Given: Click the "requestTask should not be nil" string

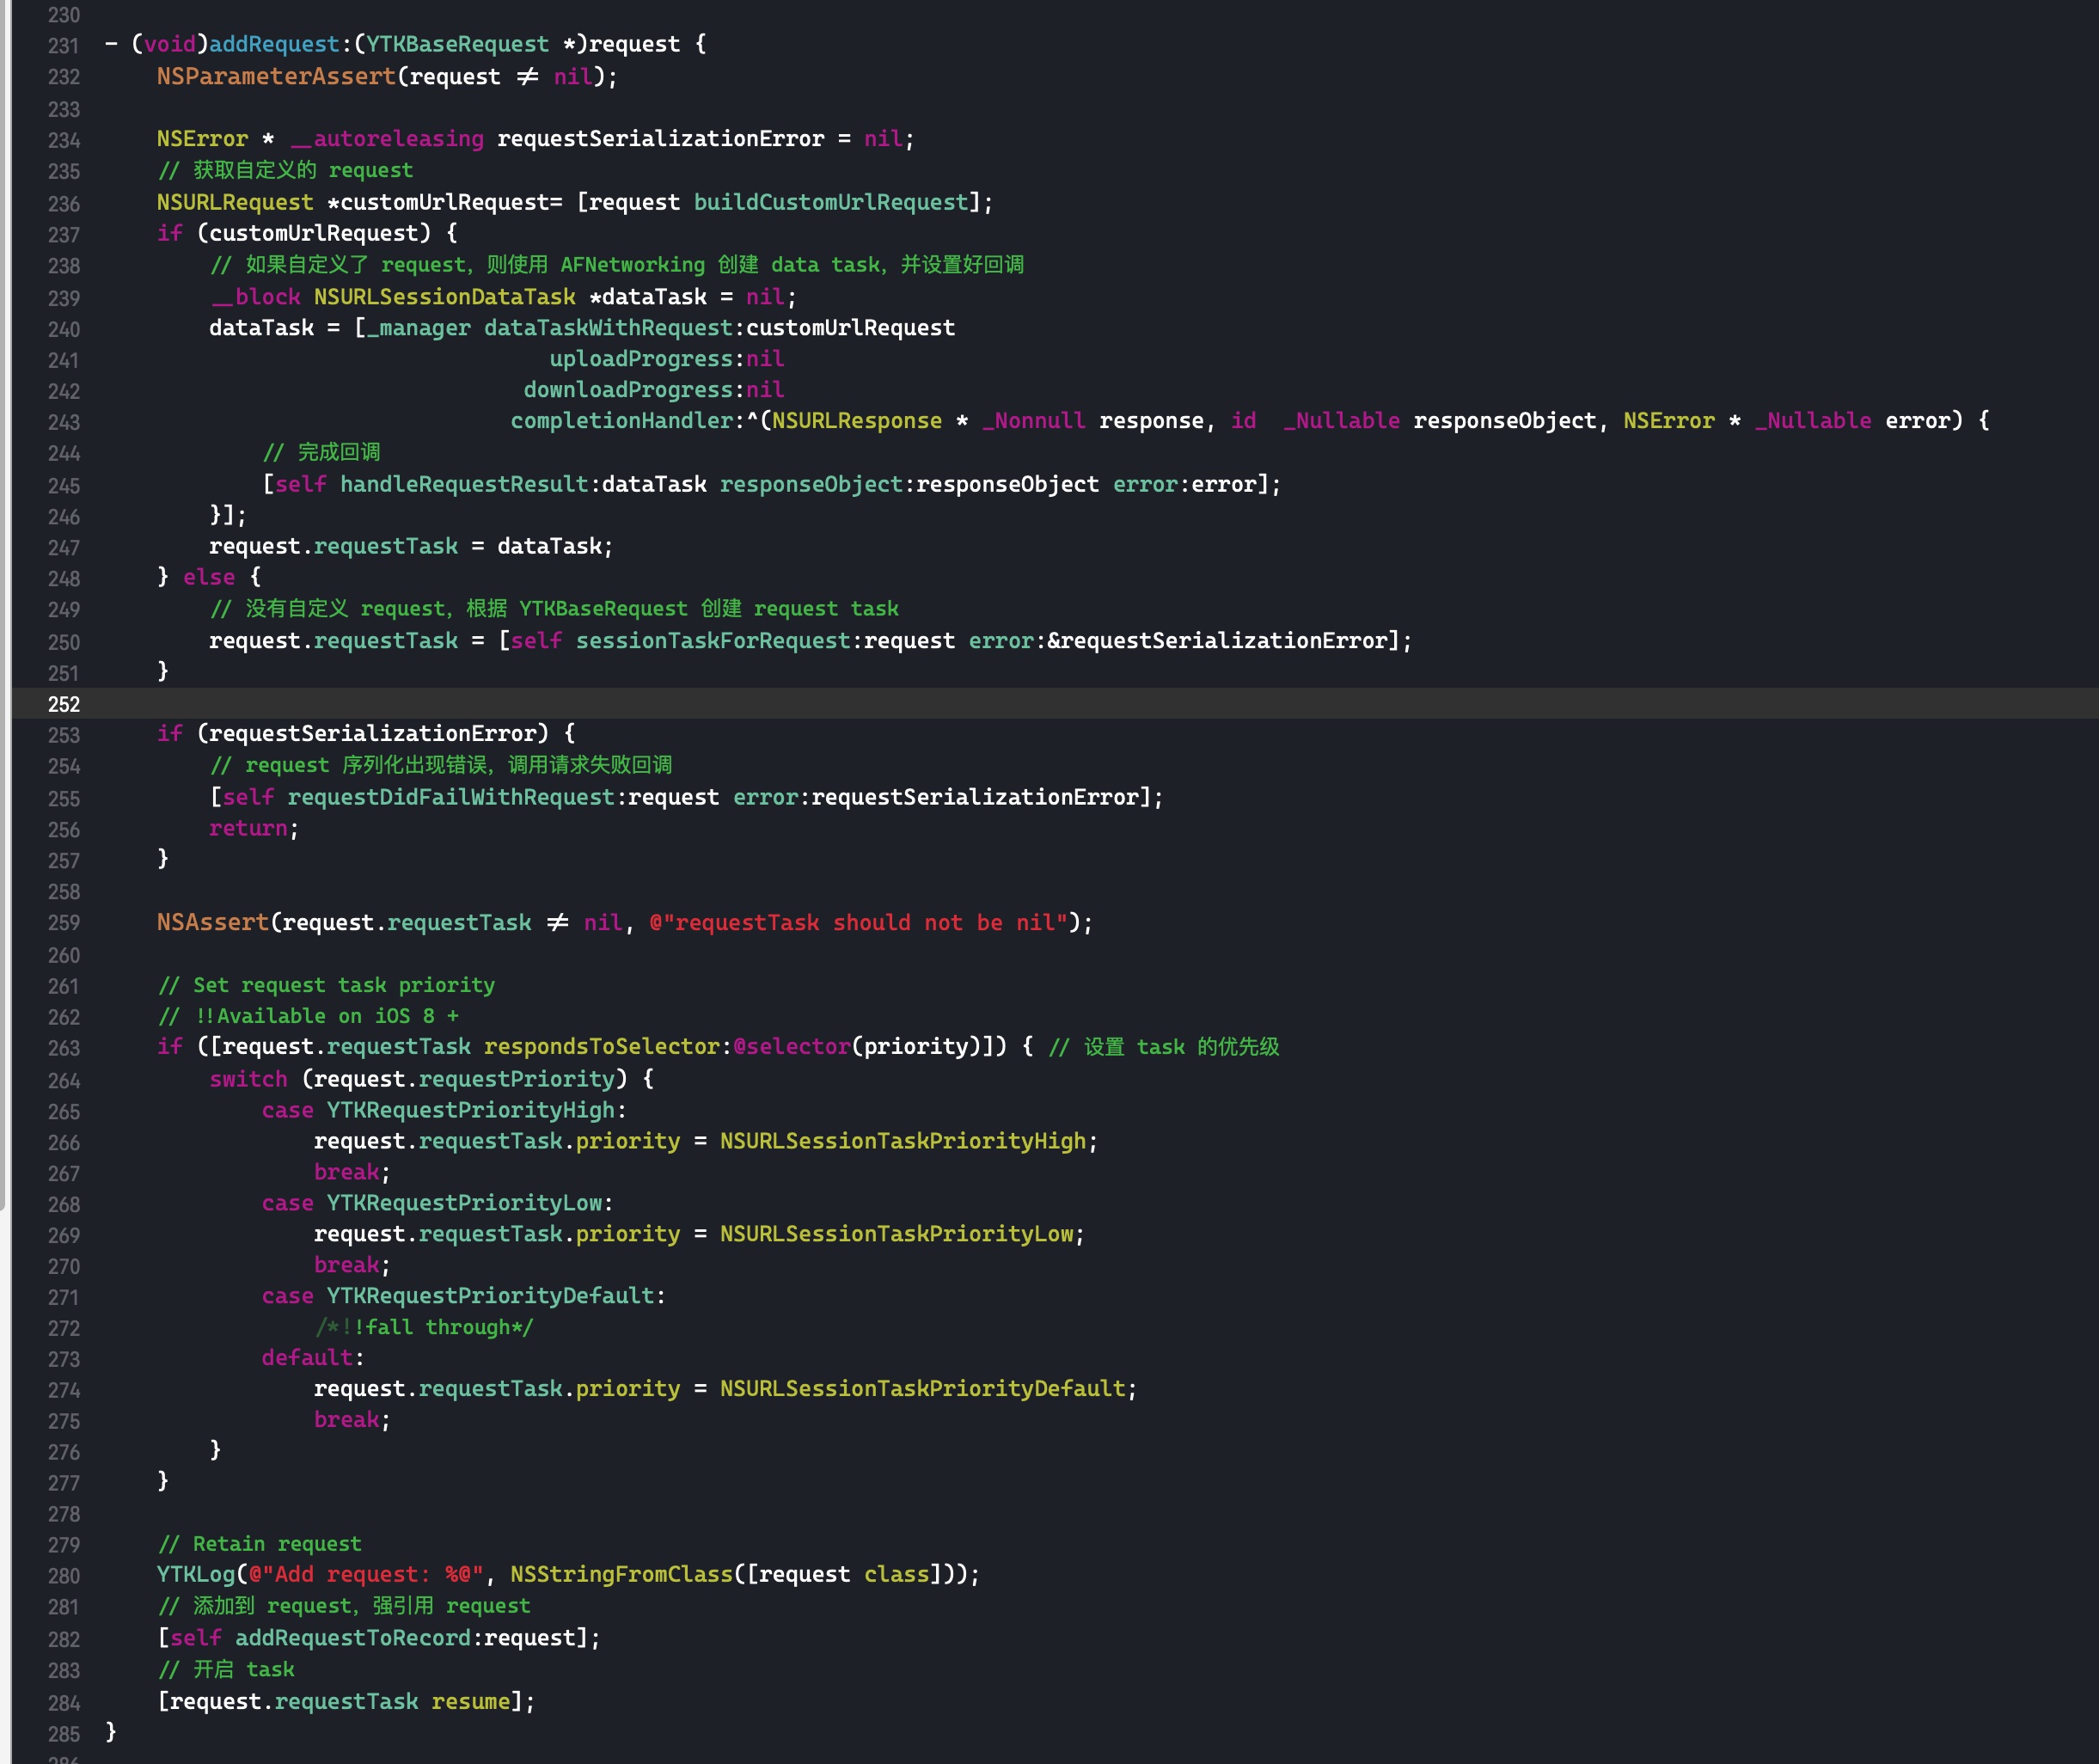Looking at the screenshot, I should 858,922.
